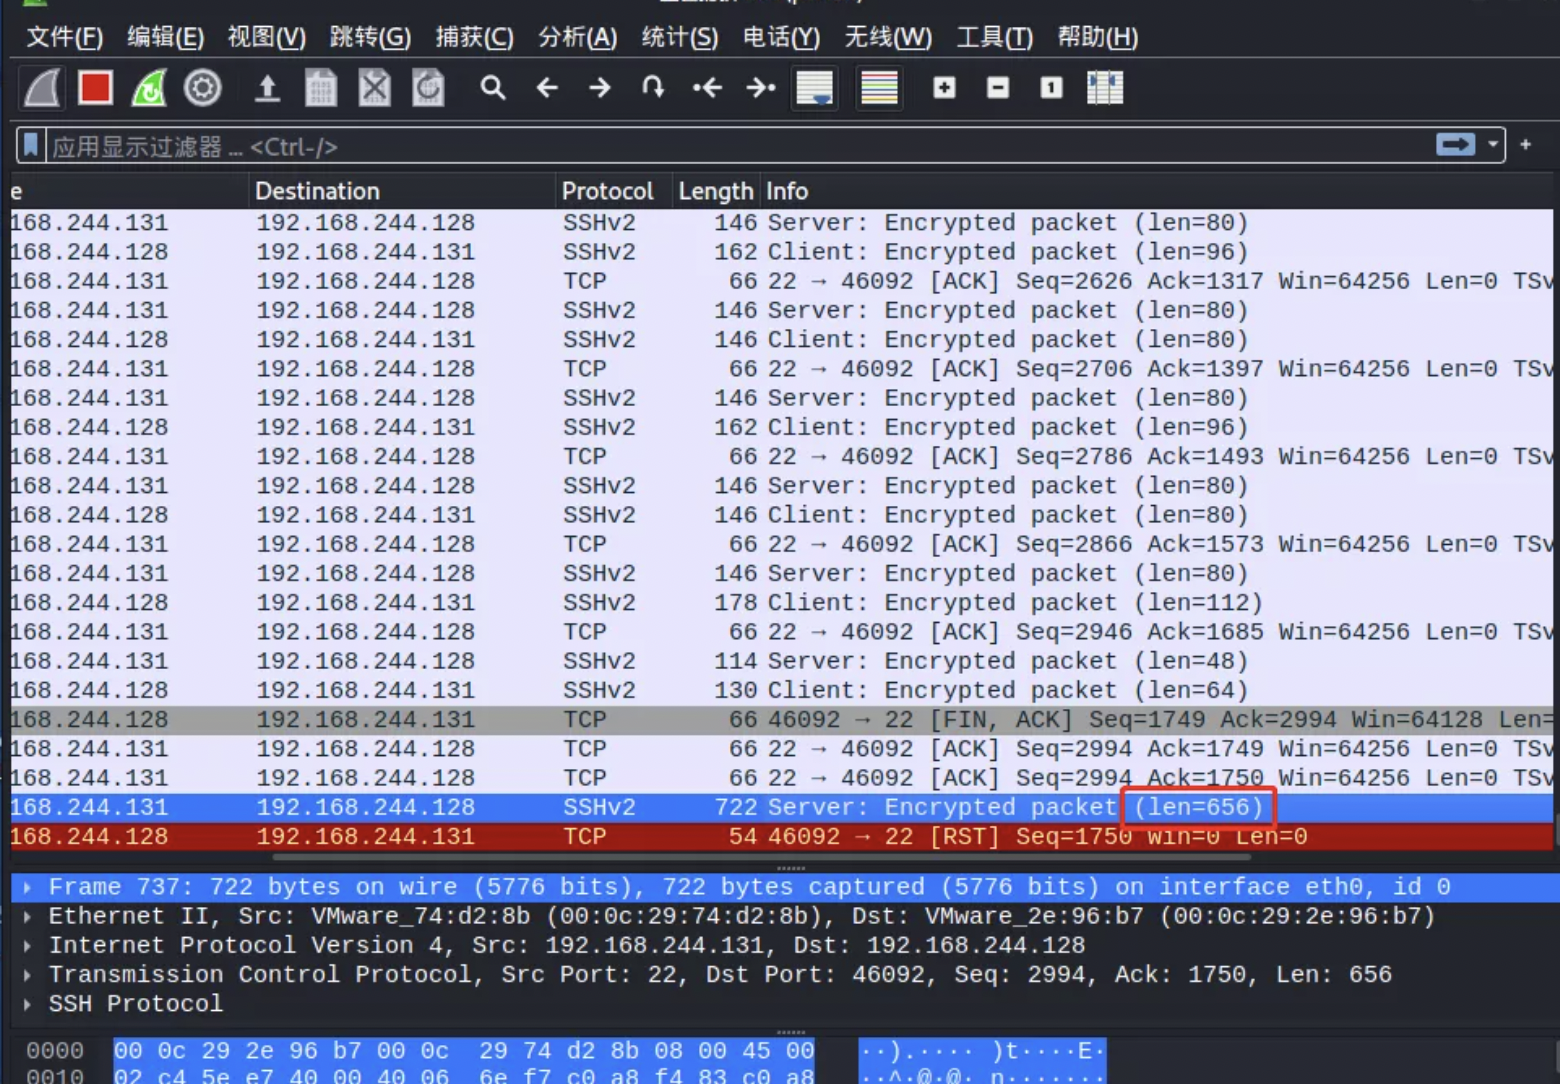Expand Internet Protocol Version 4 row
1560x1084 pixels.
pos(27,945)
